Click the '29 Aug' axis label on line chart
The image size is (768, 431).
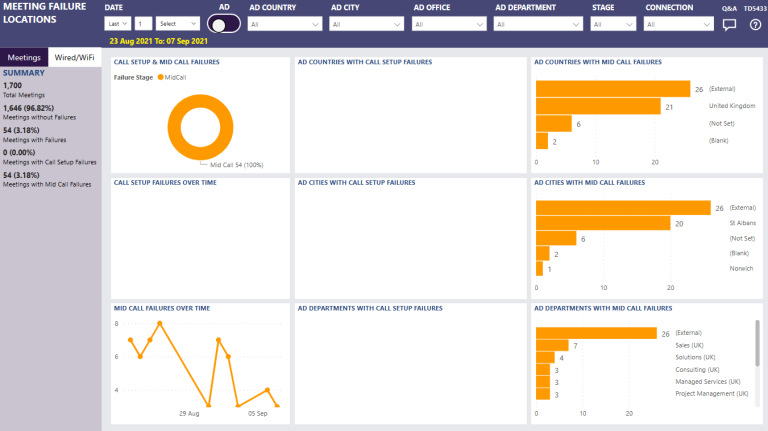coord(189,413)
